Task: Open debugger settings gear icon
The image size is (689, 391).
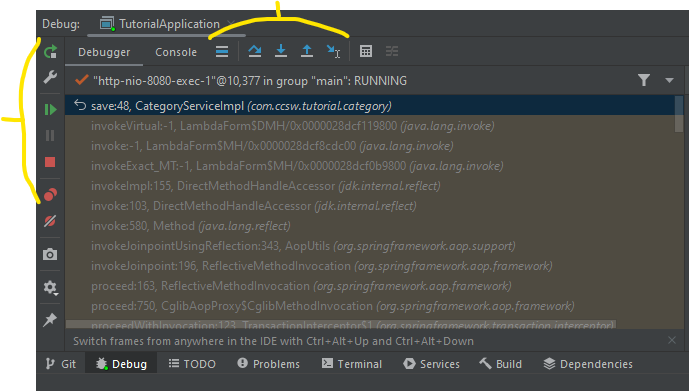Action: (x=50, y=288)
